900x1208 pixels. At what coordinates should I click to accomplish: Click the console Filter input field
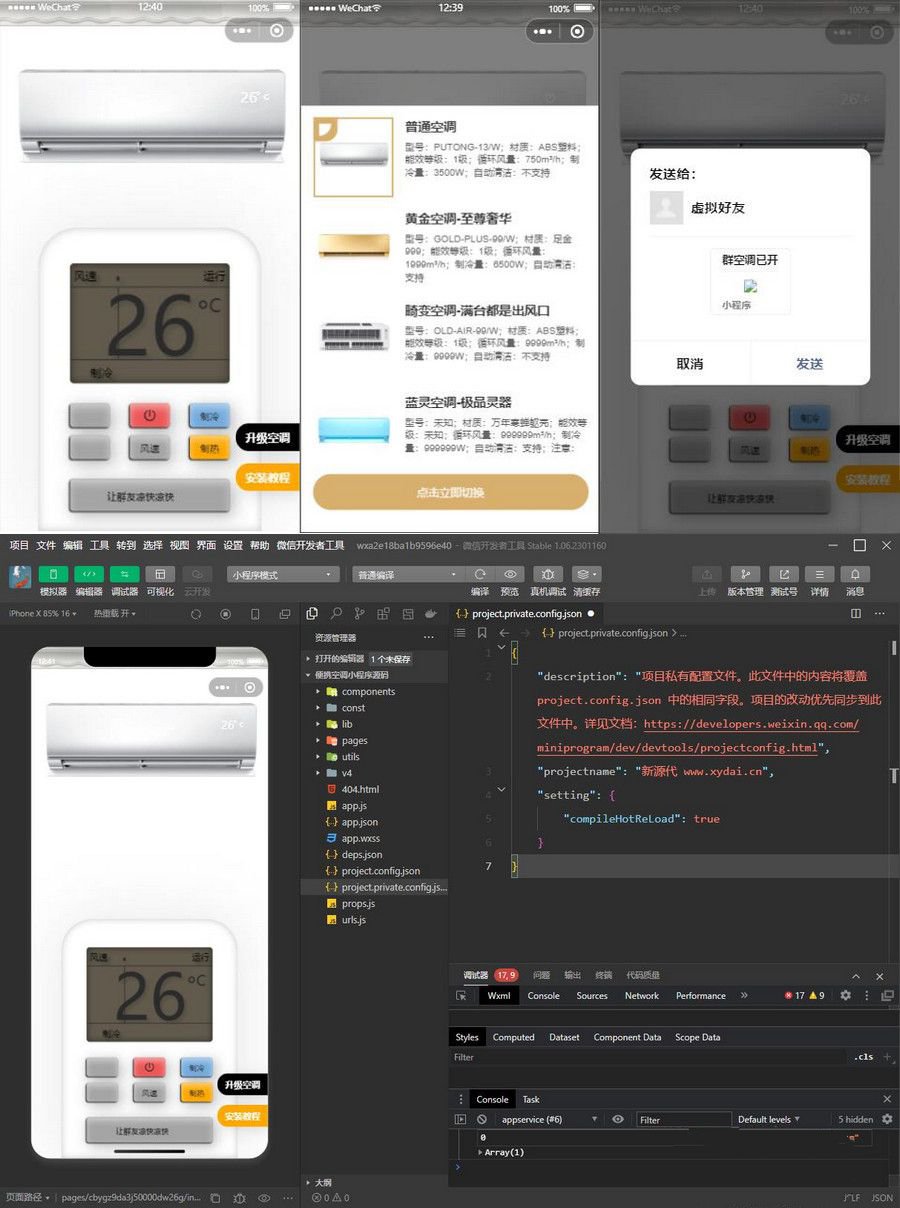[x=683, y=1120]
